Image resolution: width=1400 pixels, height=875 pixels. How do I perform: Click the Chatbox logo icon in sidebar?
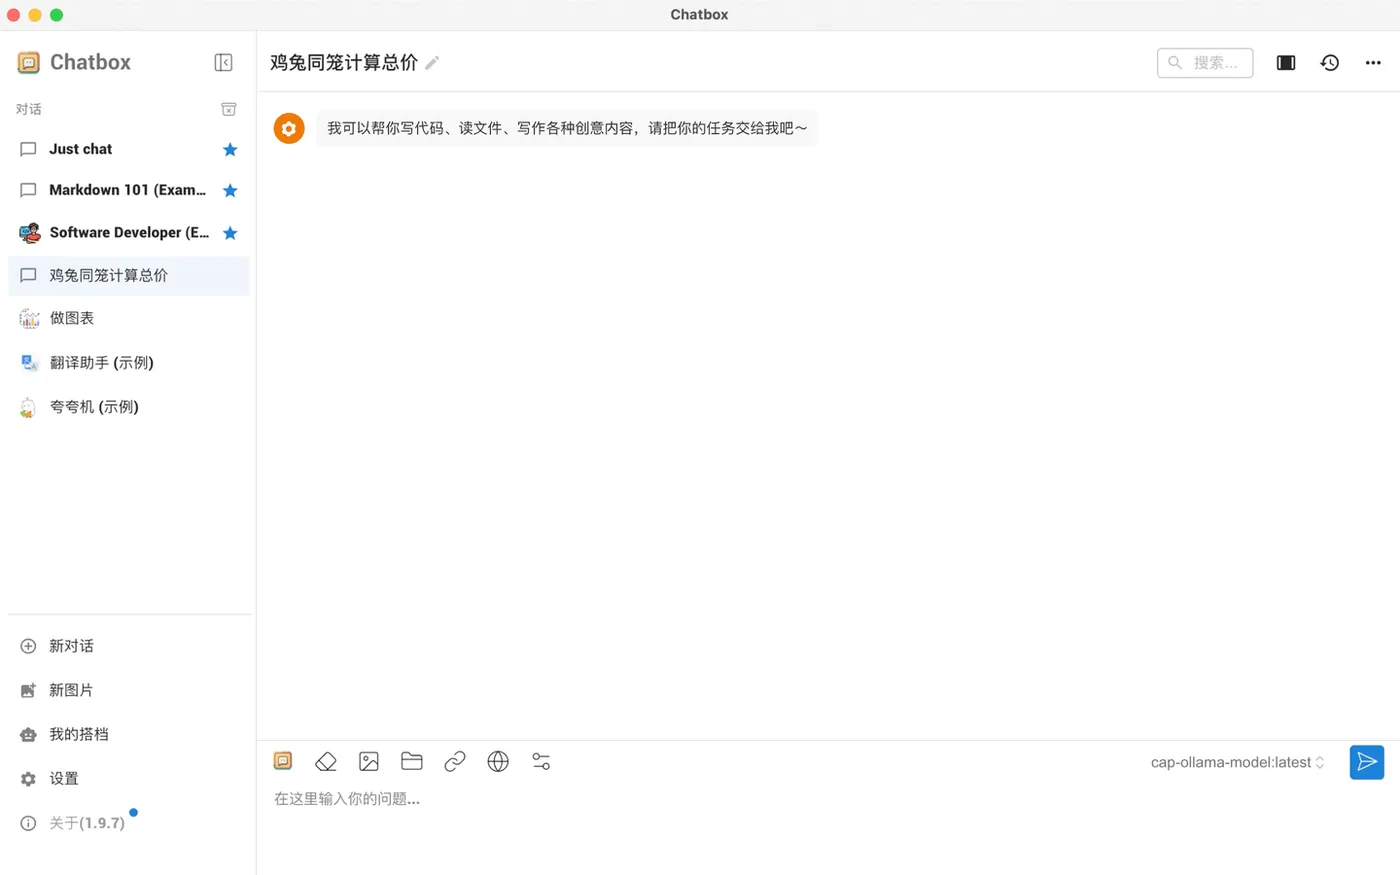29,62
